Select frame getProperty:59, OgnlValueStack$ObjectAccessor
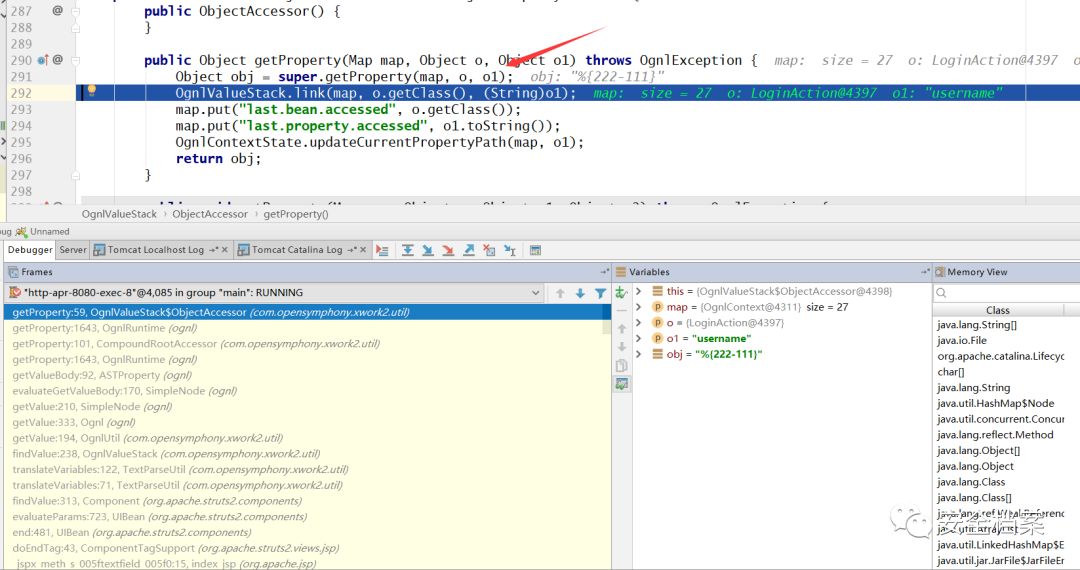 [307, 313]
